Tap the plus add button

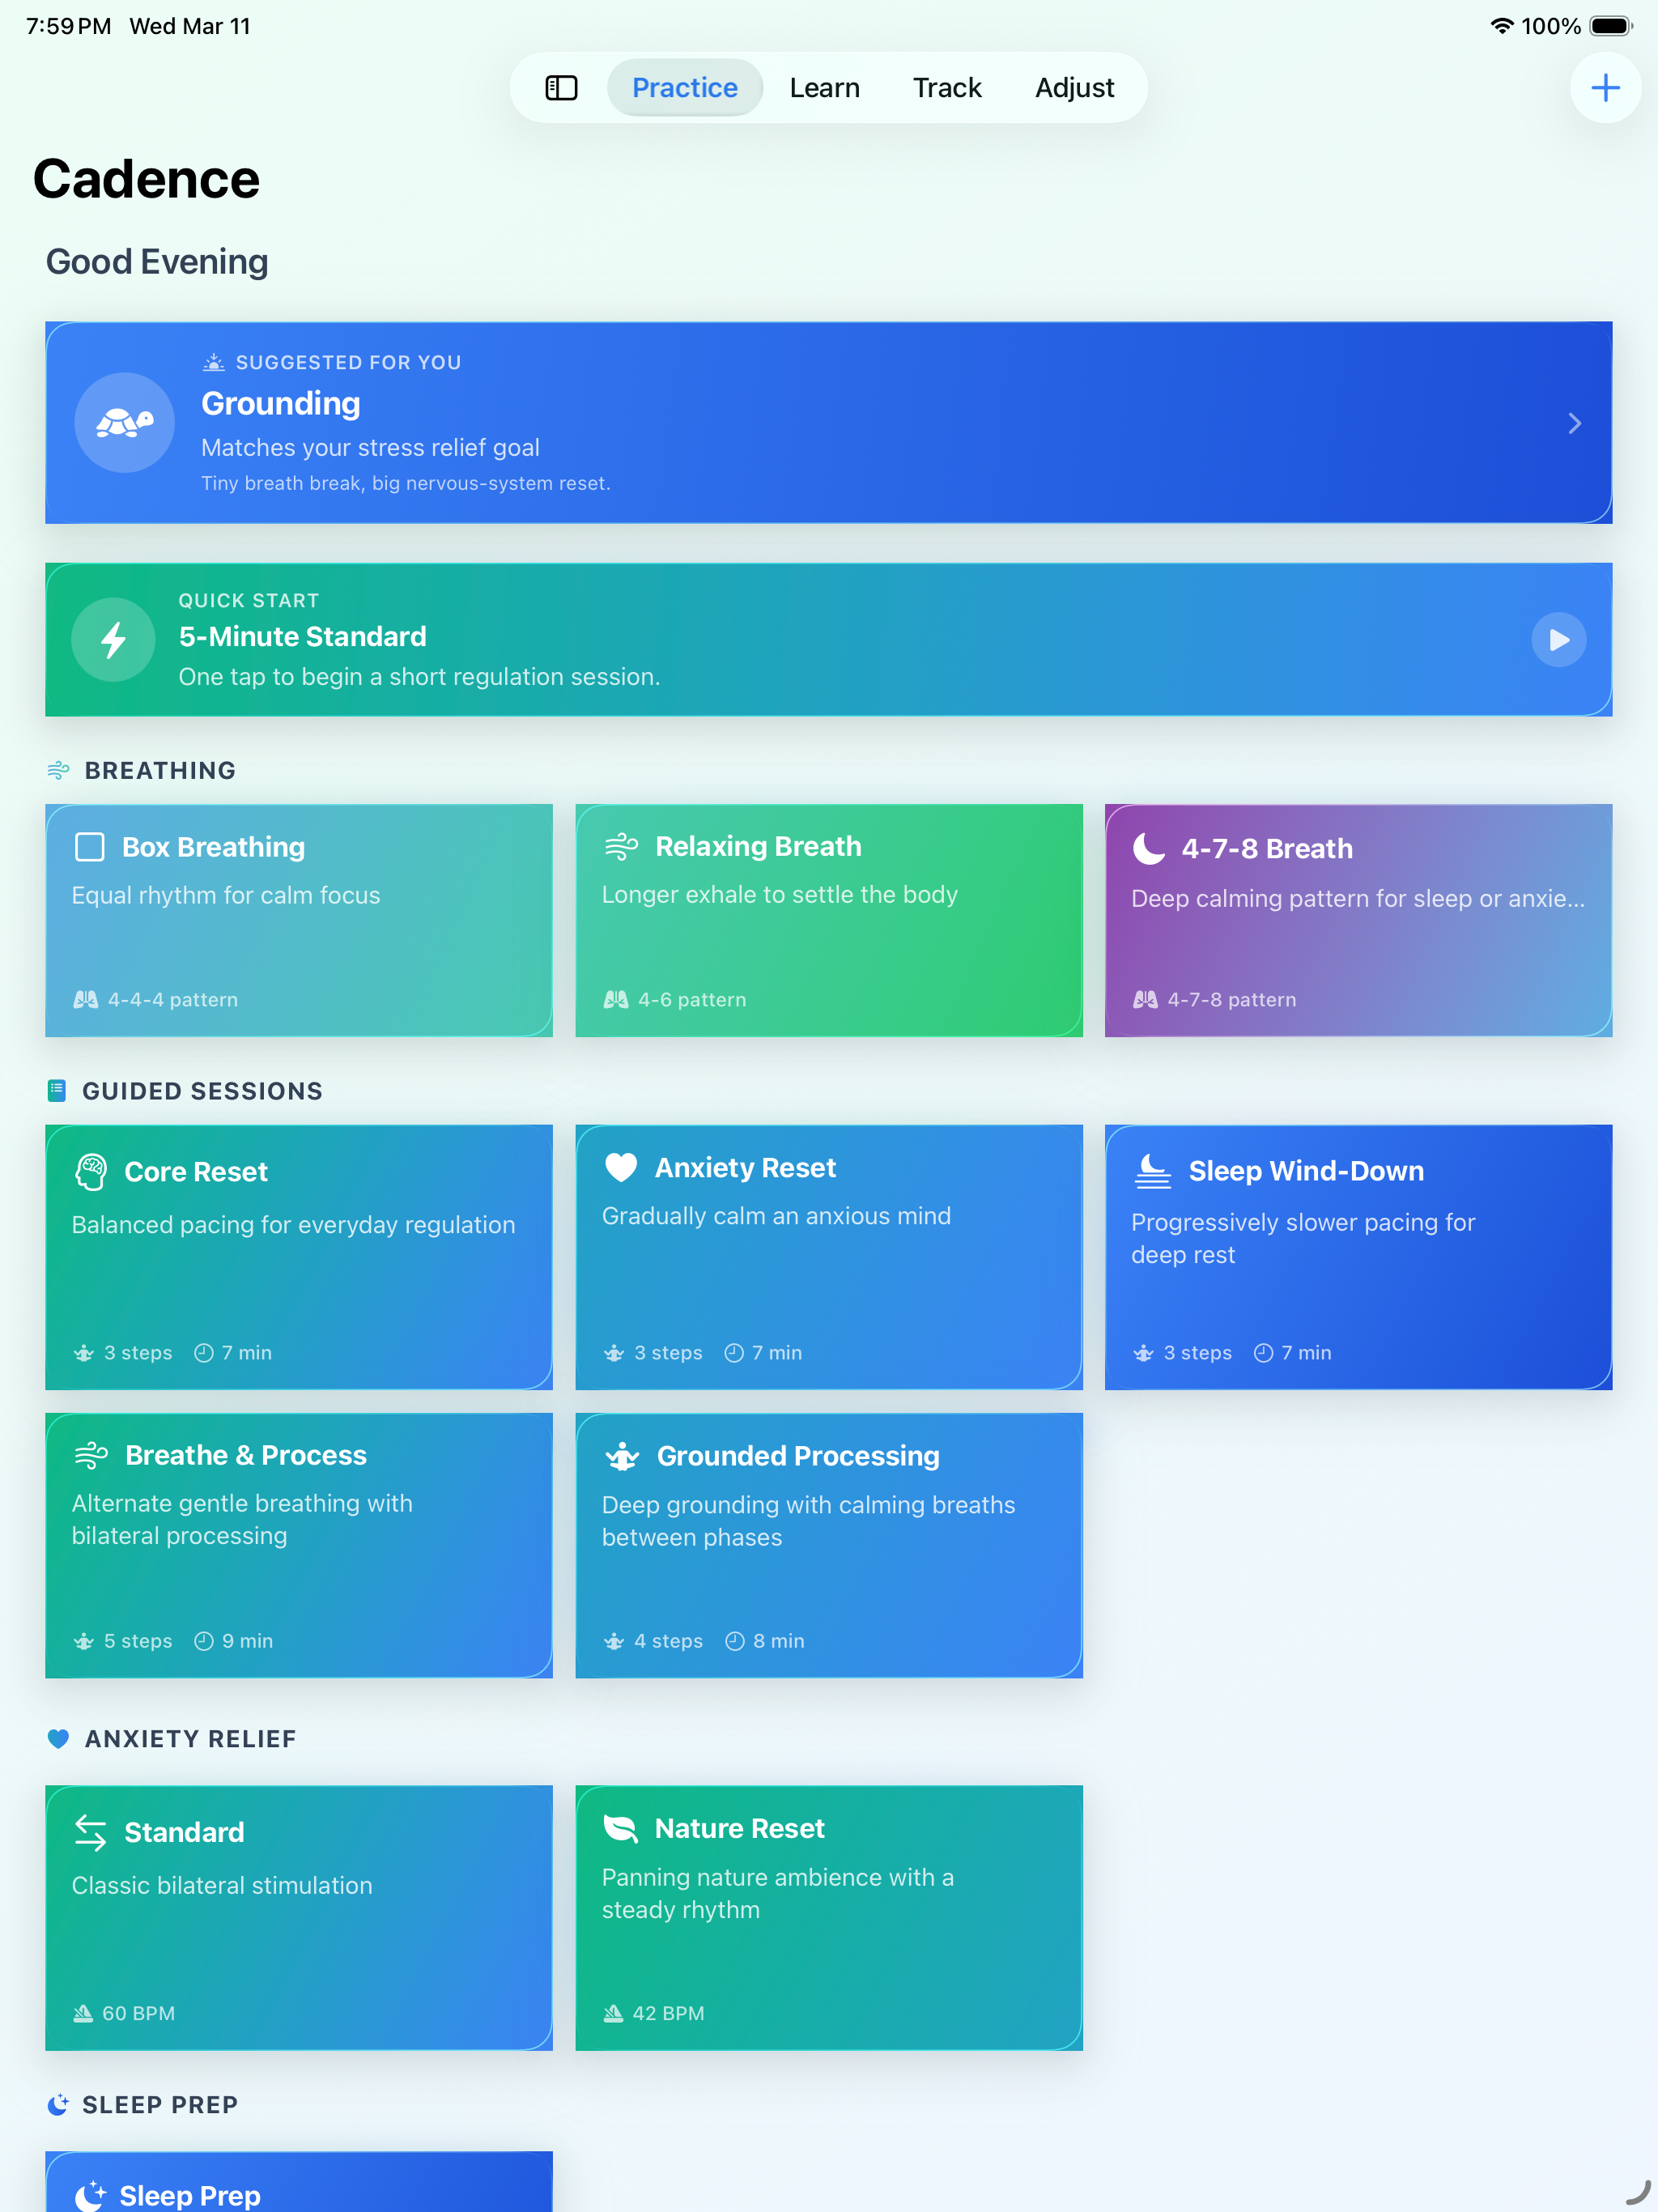point(1605,88)
